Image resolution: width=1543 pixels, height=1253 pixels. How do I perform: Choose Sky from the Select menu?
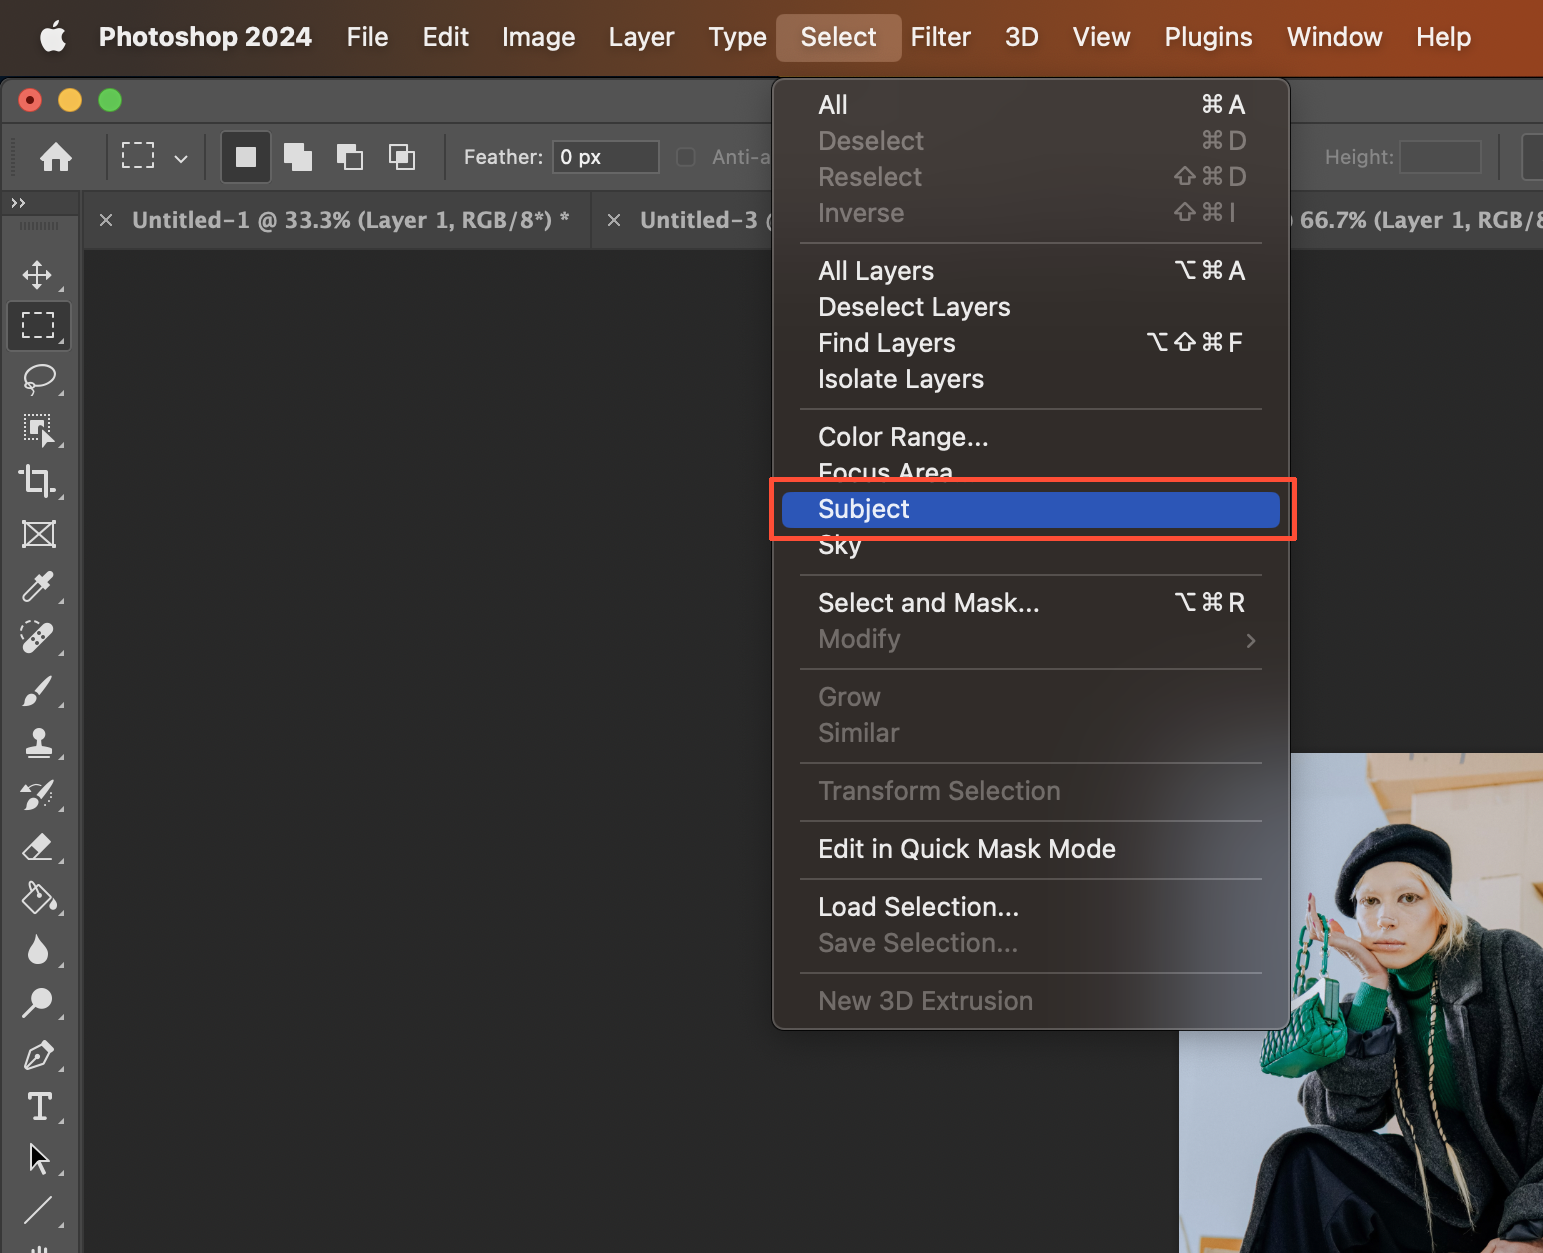[x=1030, y=546]
